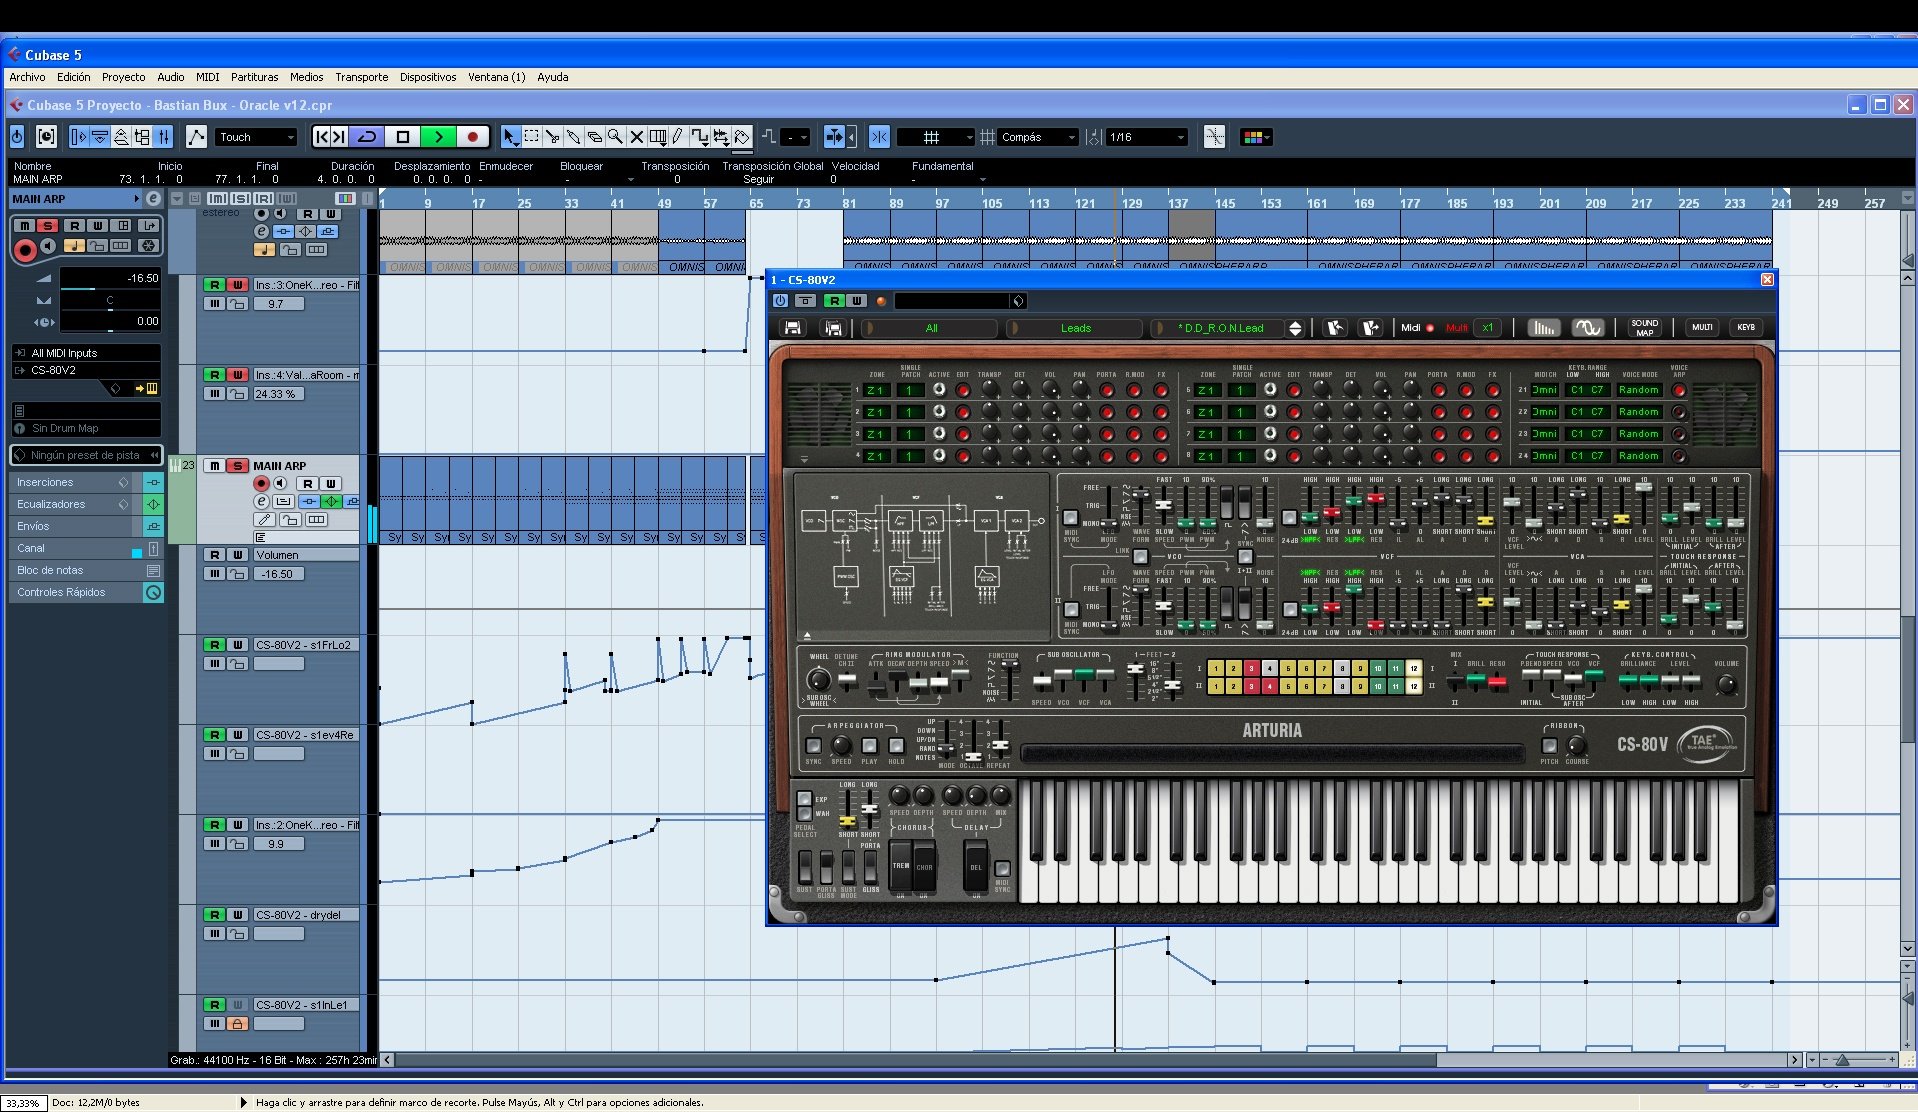Select the Glue tool
The width and height of the screenshot is (1918, 1112).
coord(573,137)
